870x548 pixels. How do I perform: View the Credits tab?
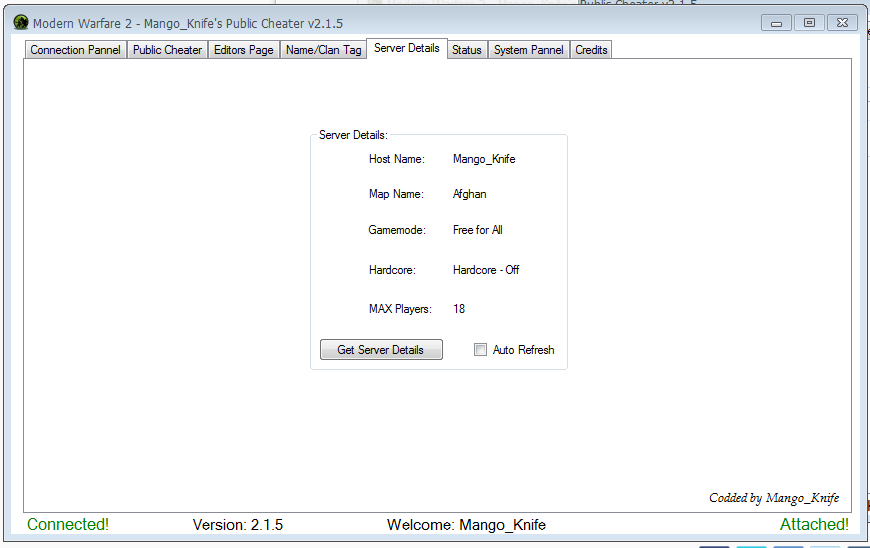[x=591, y=50]
